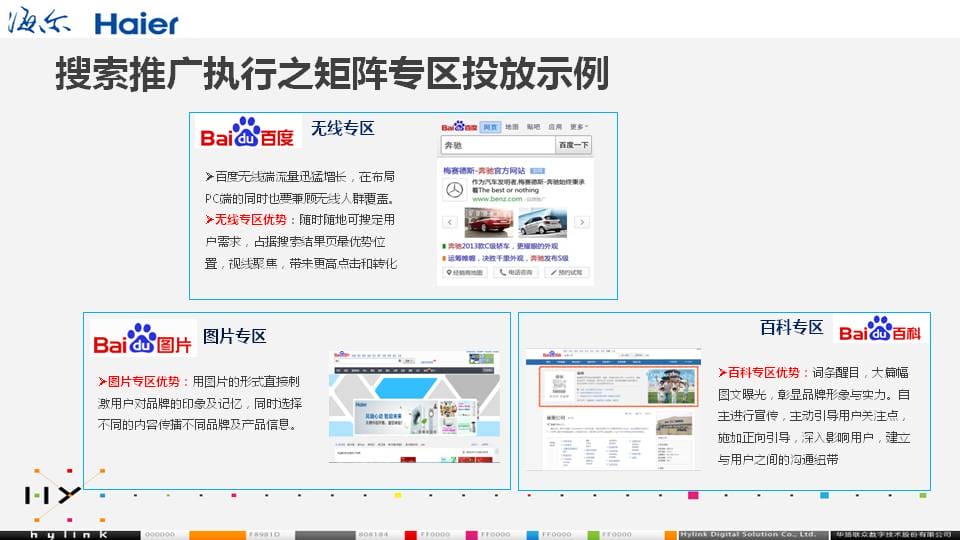960x540 pixels.
Task: Click the text The best or nothing
Action: pos(508,190)
